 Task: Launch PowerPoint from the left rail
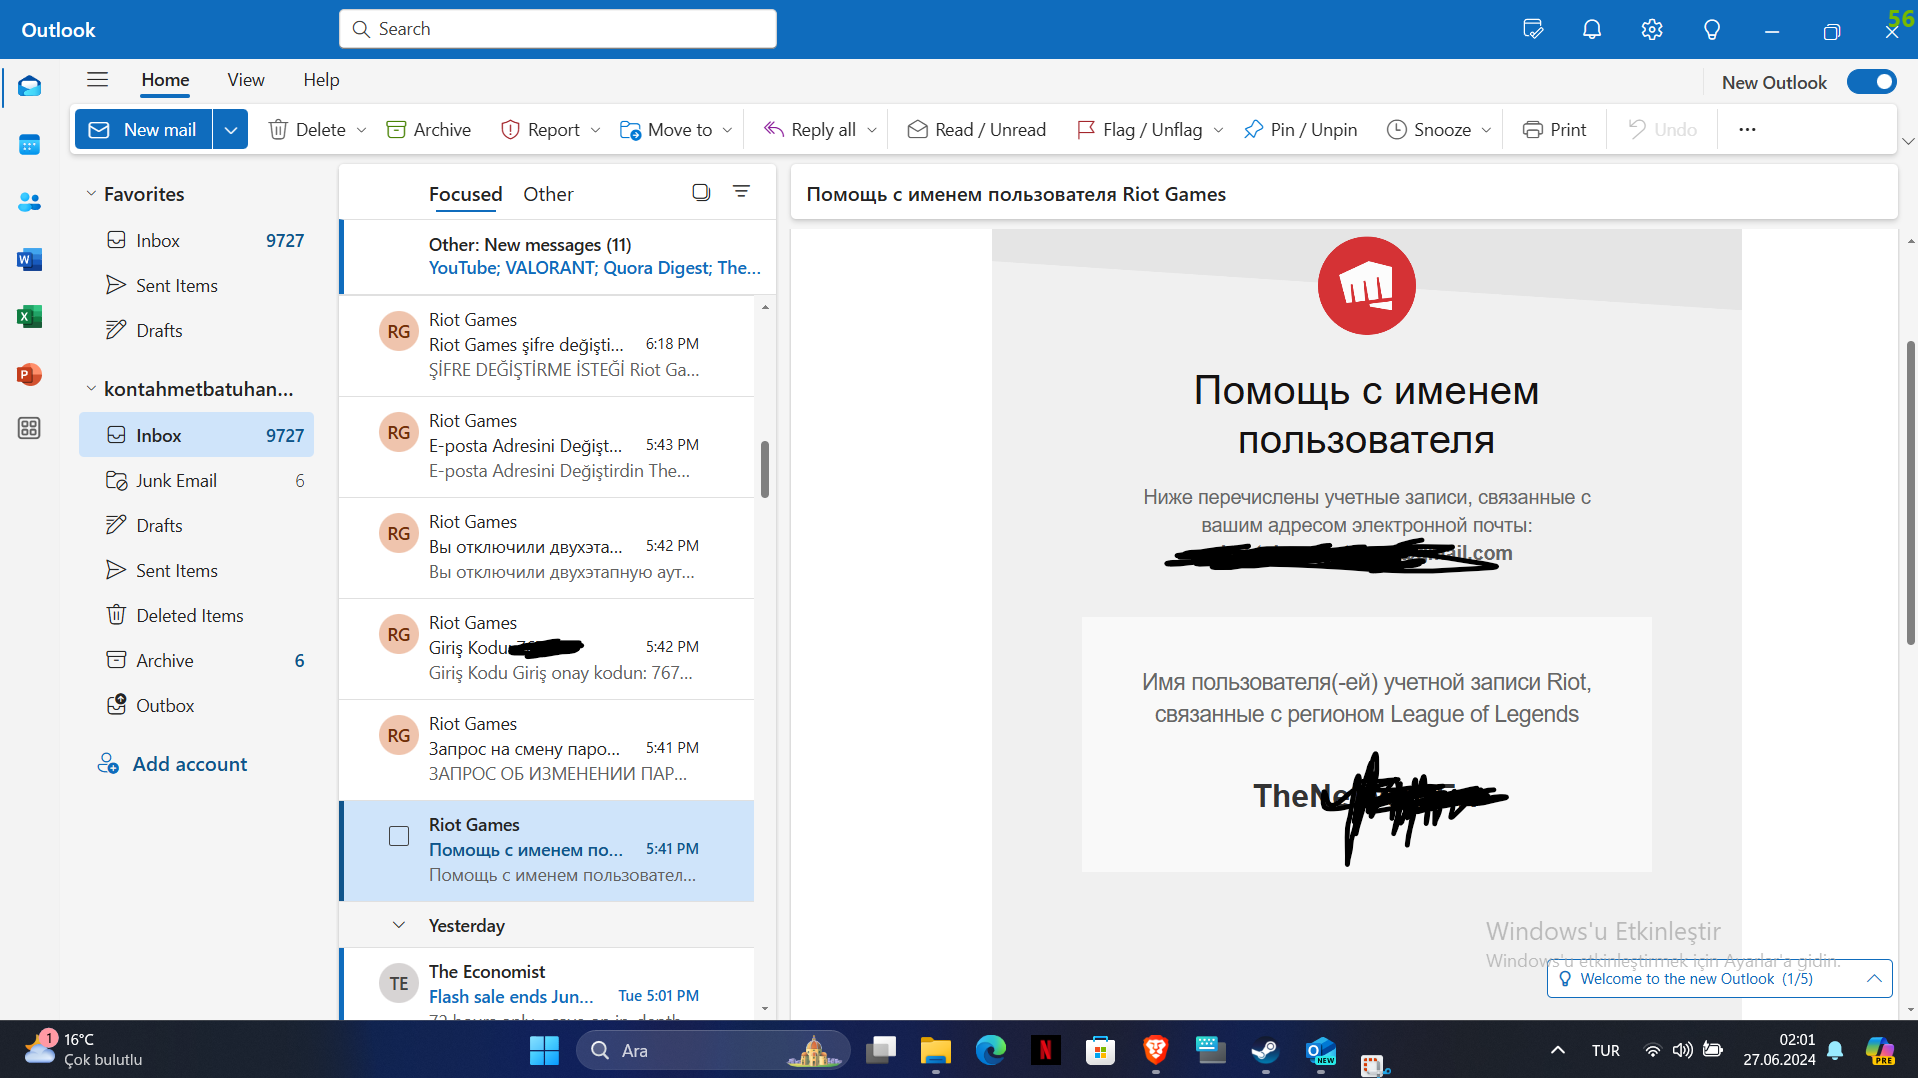coord(29,374)
